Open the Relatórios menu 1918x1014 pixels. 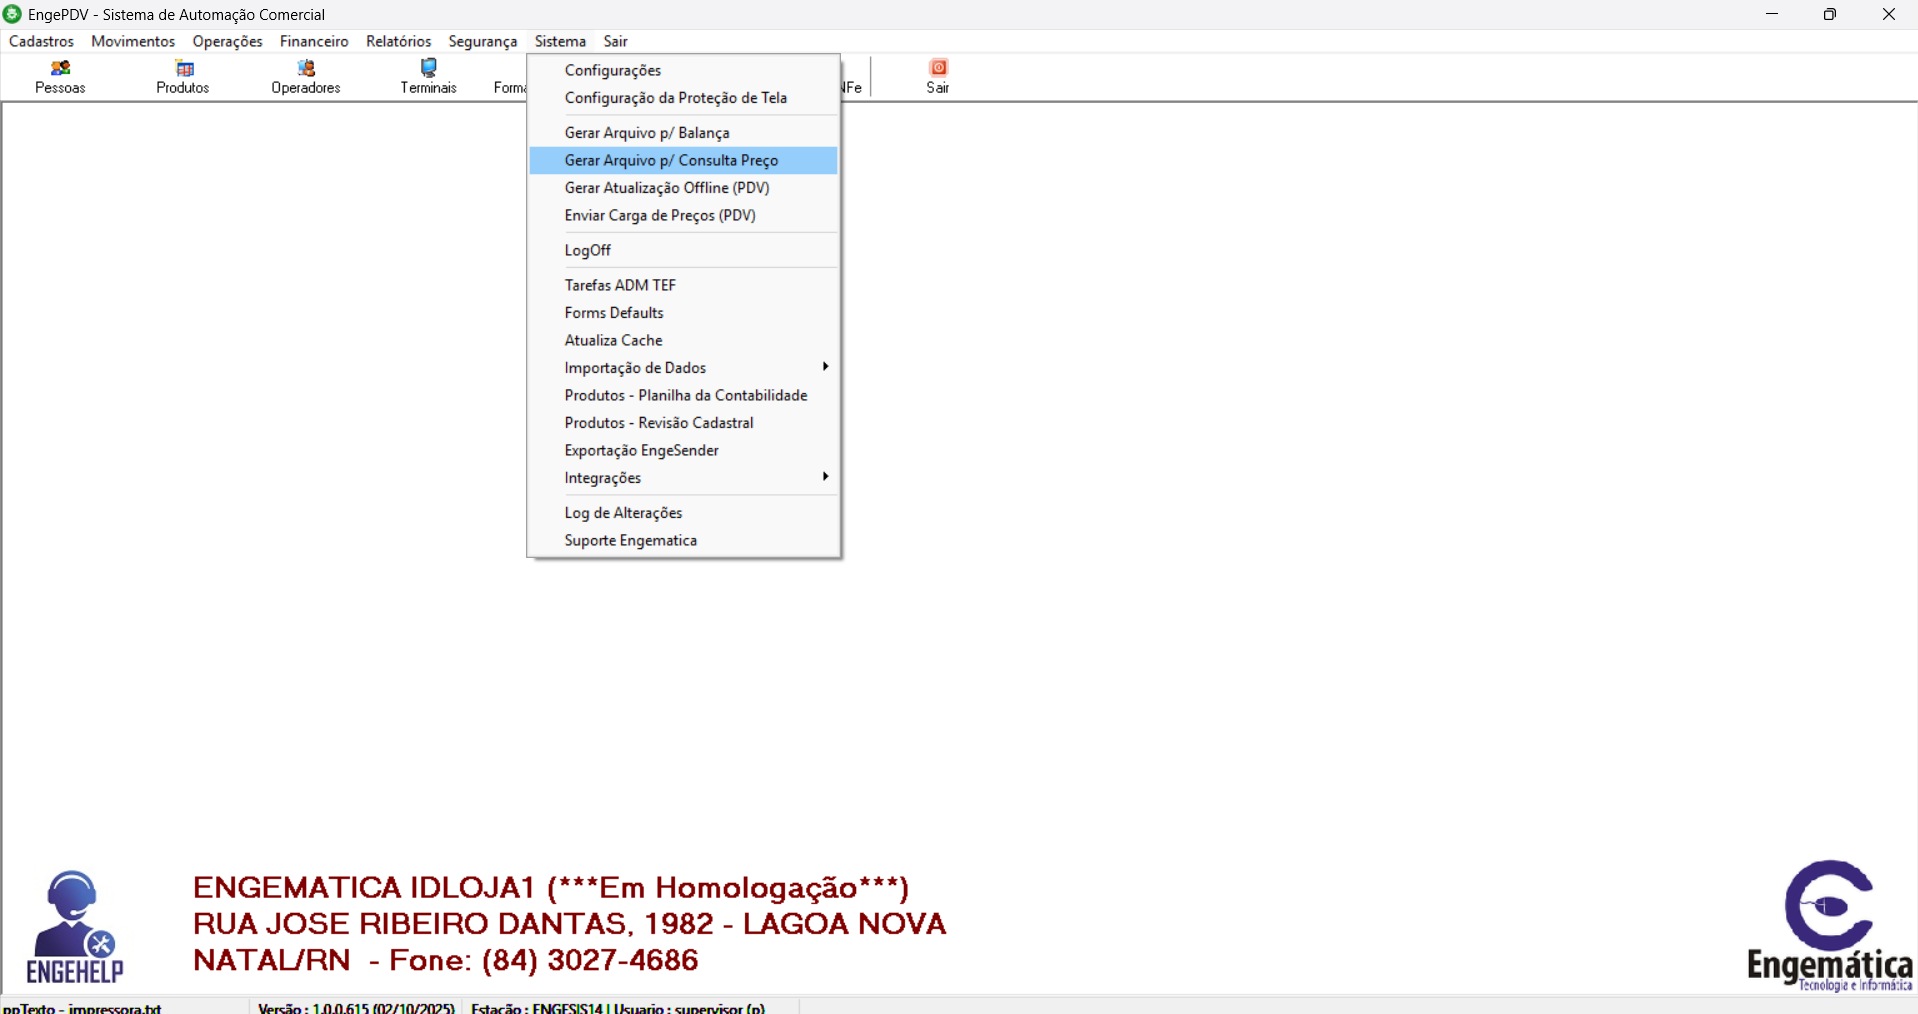click(x=398, y=41)
